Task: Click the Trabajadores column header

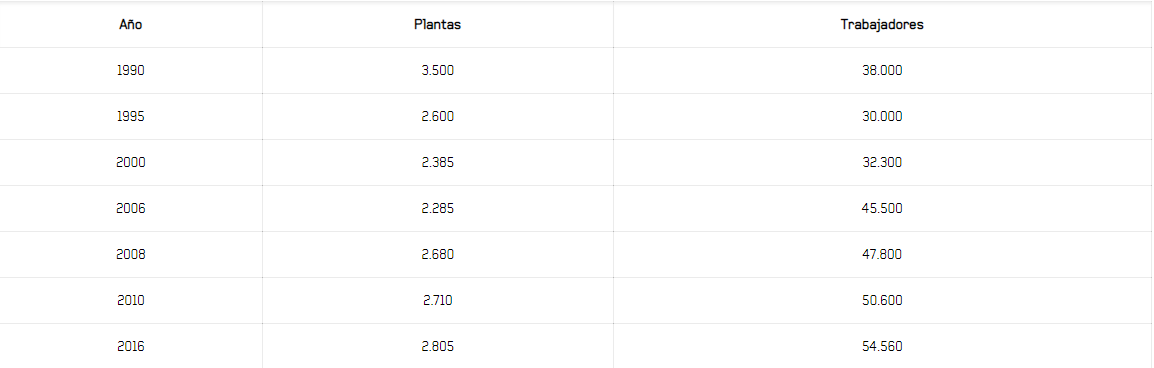Action: [882, 24]
